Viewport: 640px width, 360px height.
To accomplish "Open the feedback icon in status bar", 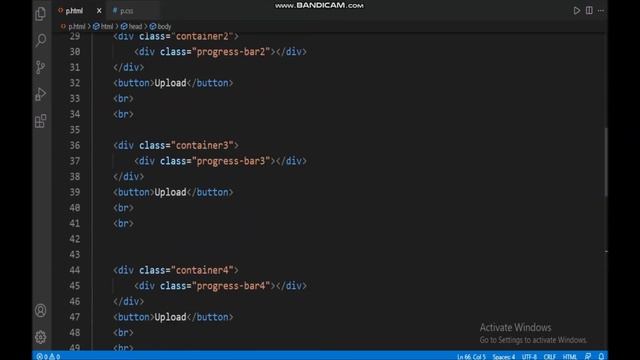I will coord(588,356).
